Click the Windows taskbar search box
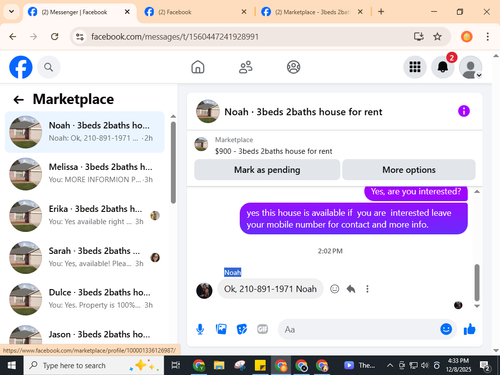 click(x=94, y=365)
